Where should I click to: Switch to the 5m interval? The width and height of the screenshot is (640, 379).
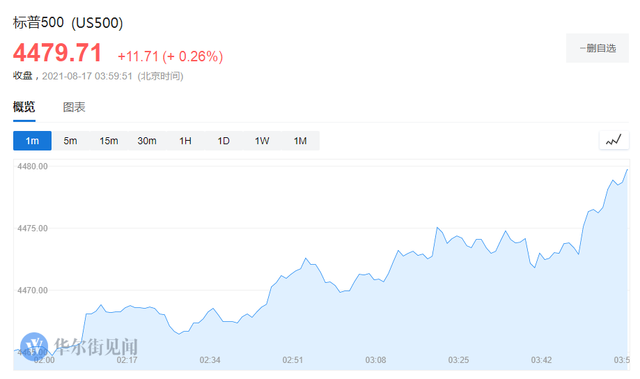click(x=70, y=141)
